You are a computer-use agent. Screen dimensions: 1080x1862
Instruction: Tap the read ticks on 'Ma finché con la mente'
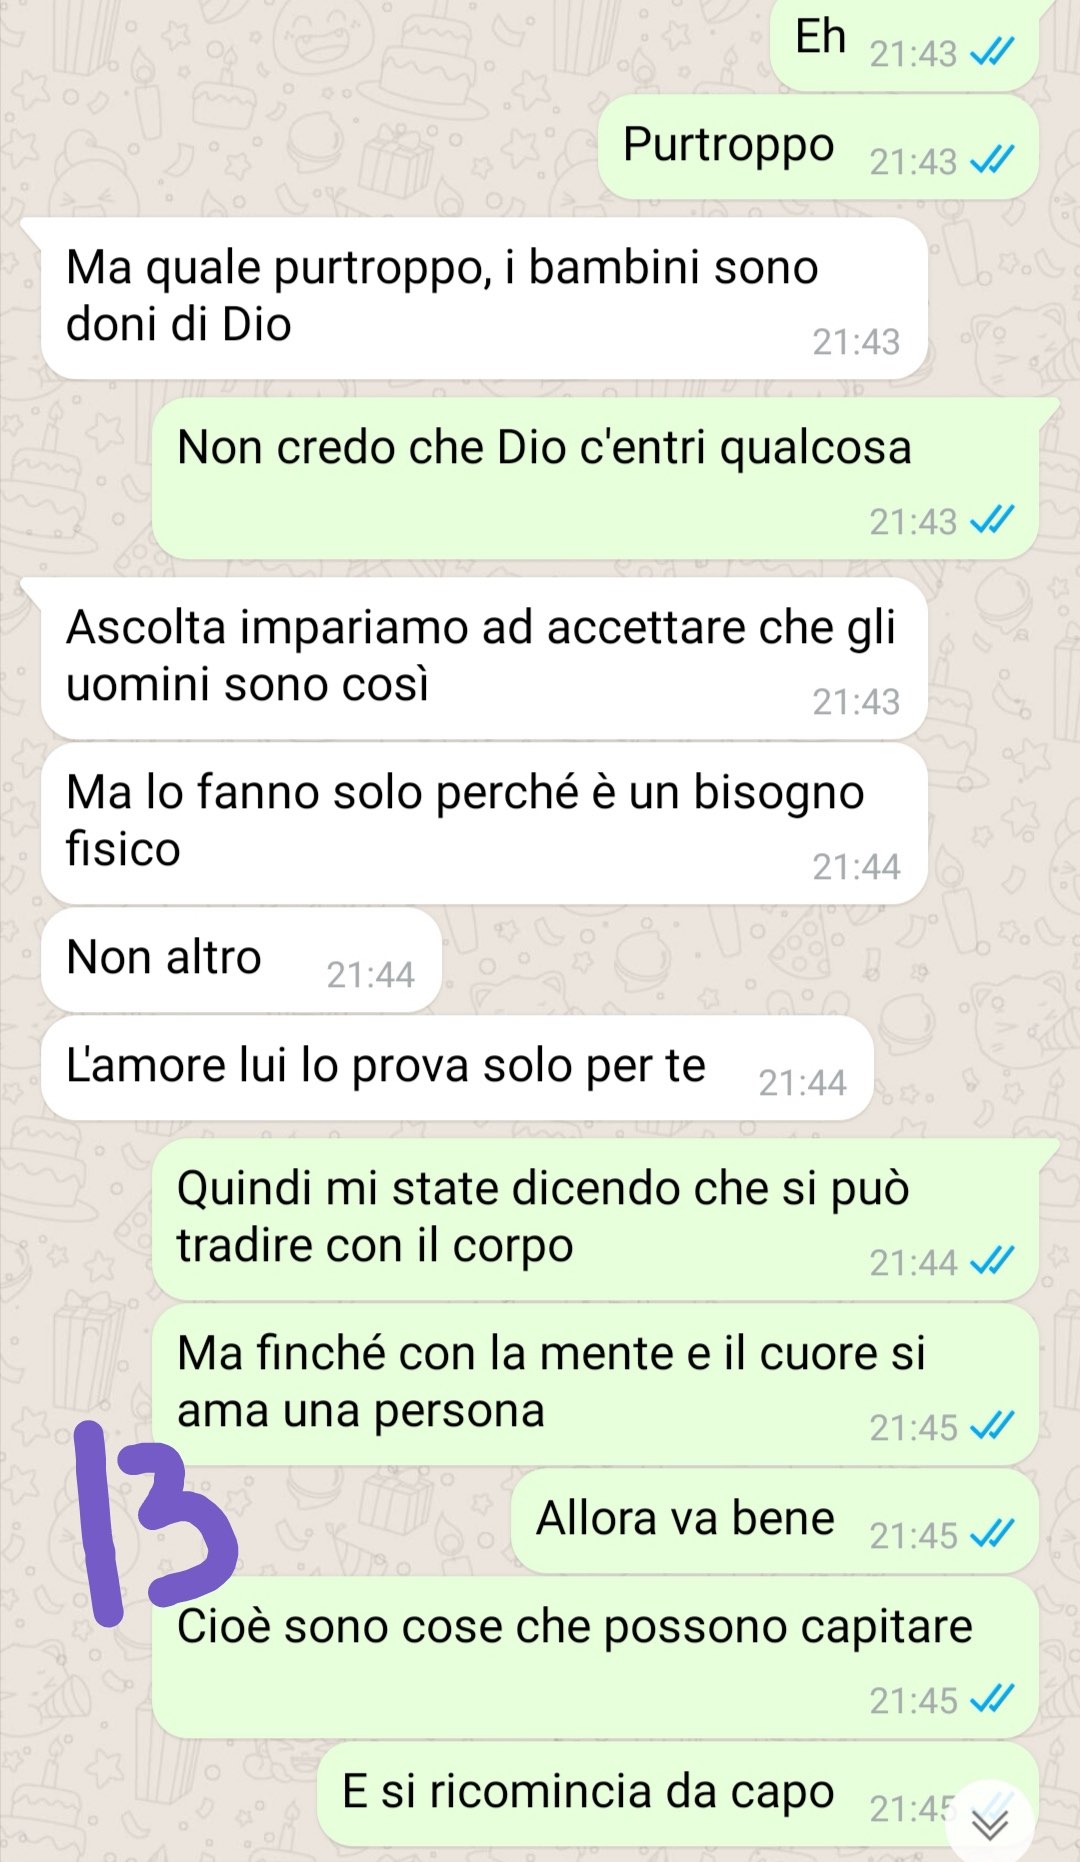tap(993, 1427)
